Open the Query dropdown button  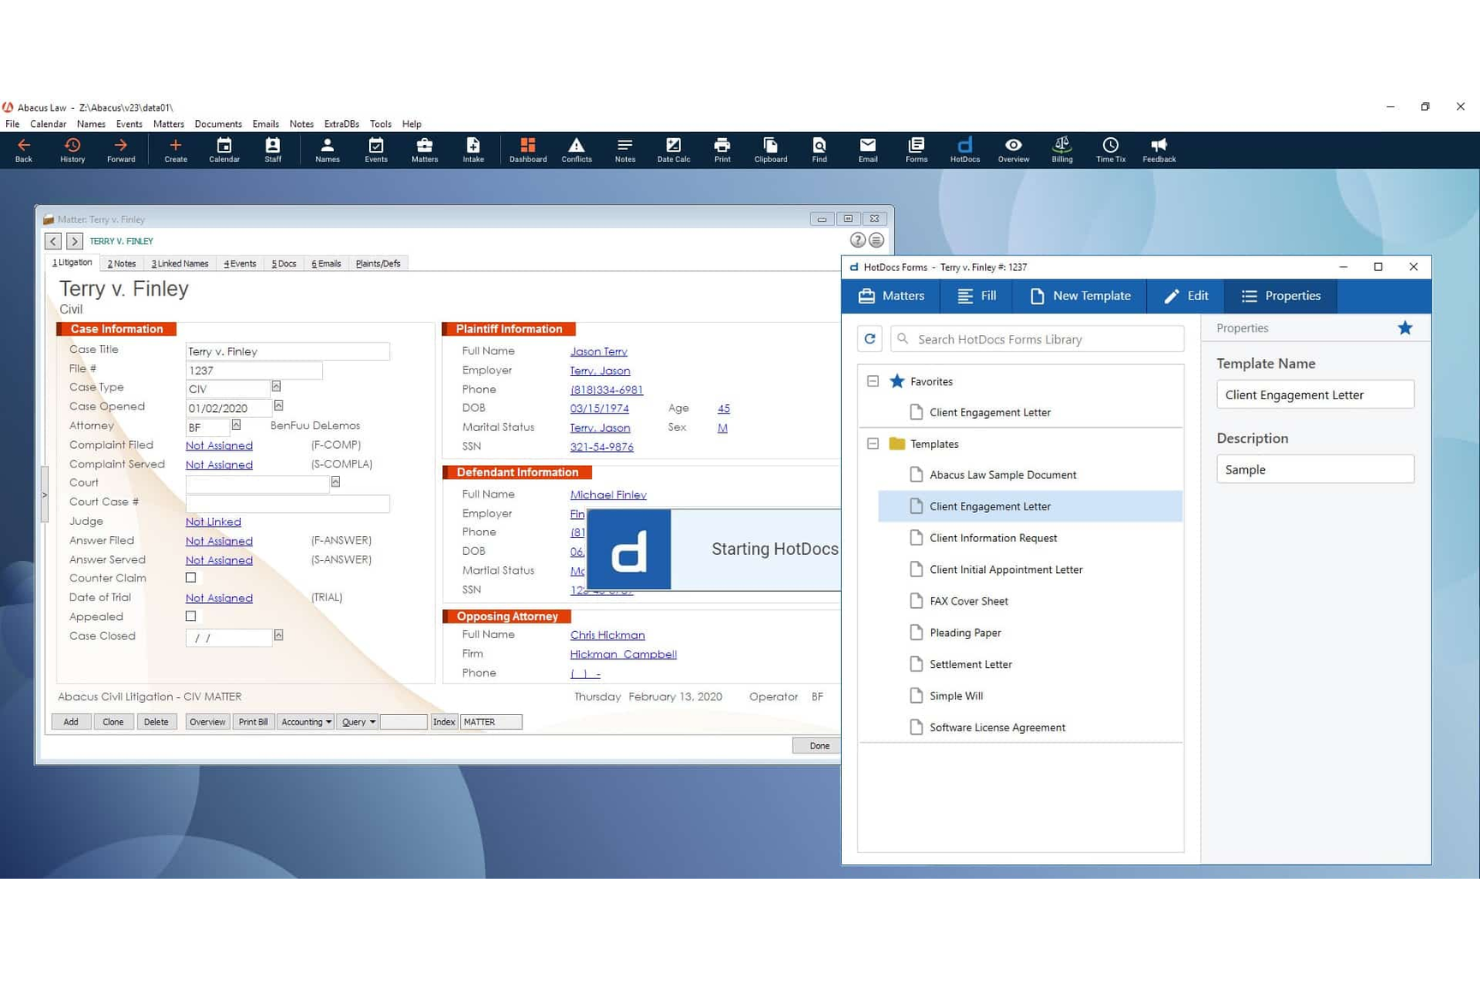[x=358, y=722]
